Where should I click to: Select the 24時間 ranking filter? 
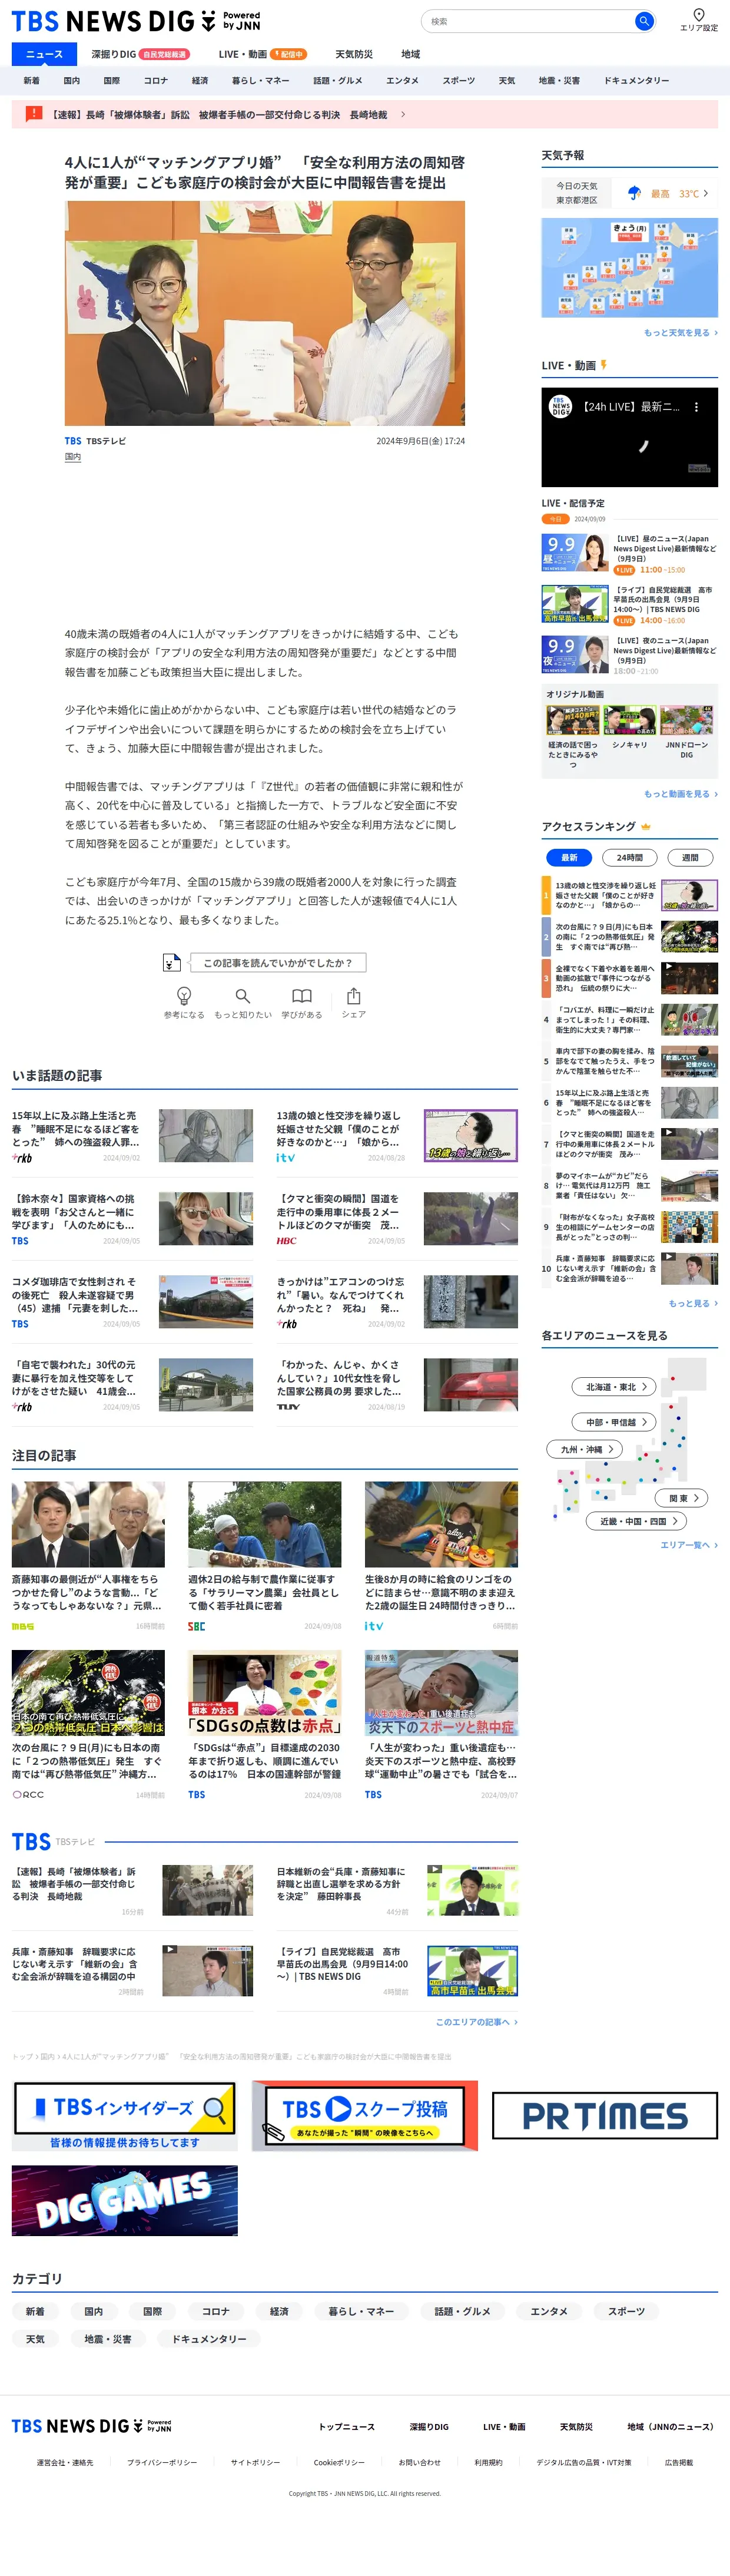pos(629,857)
